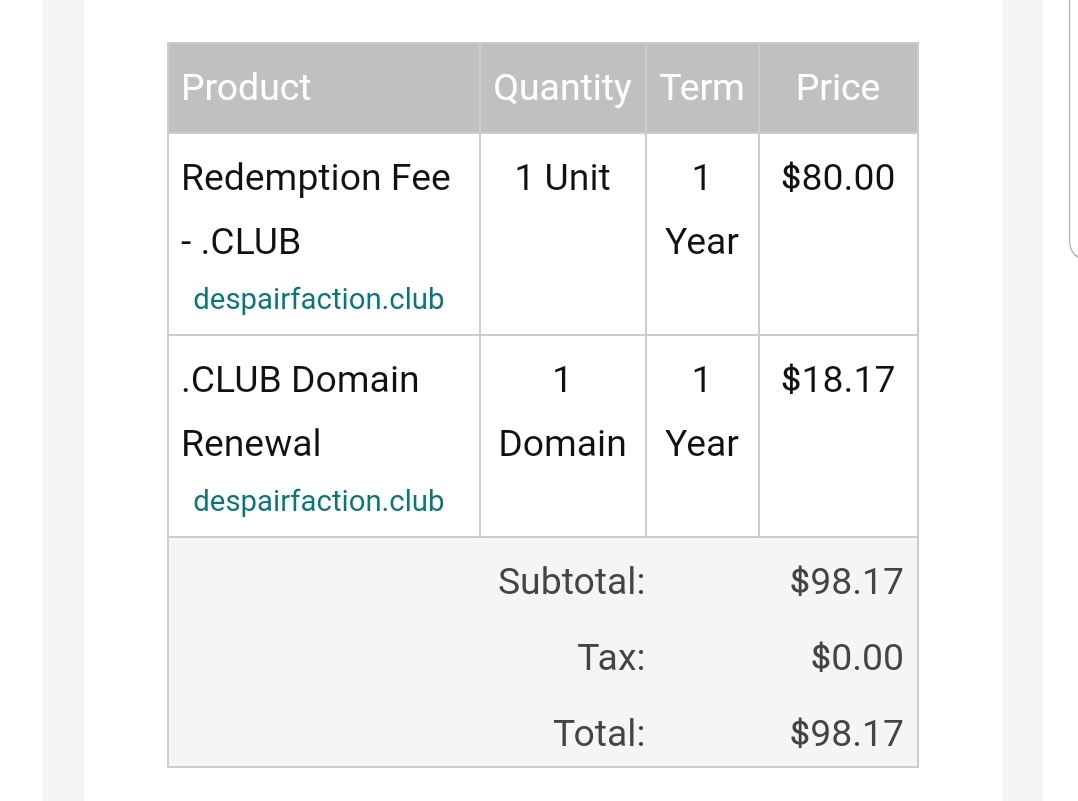Screen dimensions: 1078x801
Task: Click the Subtotal label
Action: (x=572, y=582)
